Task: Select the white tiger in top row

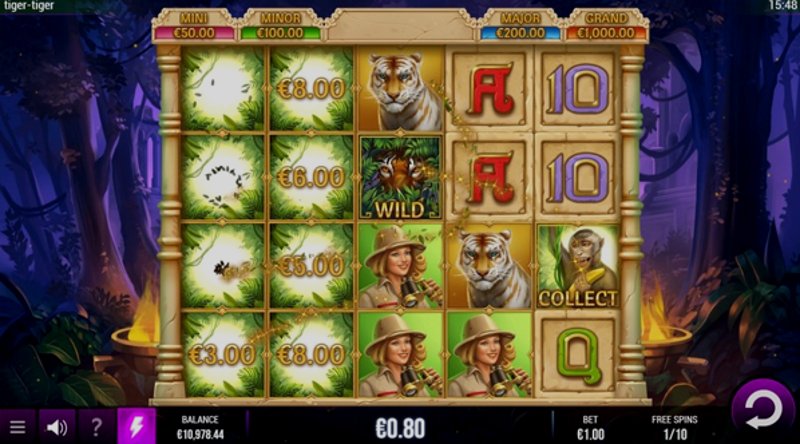Action: [x=399, y=89]
